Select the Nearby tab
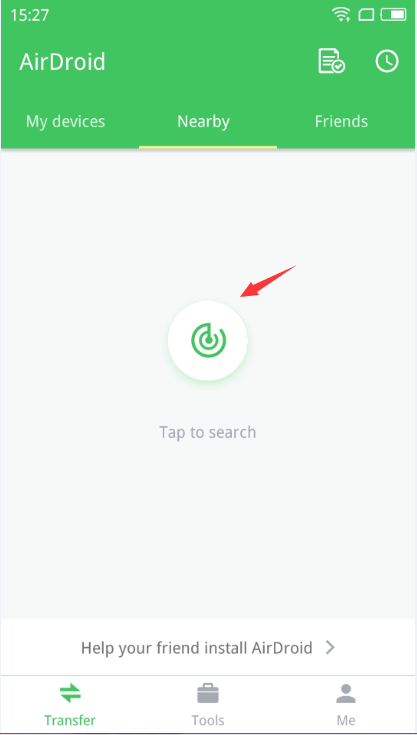 [x=203, y=122]
